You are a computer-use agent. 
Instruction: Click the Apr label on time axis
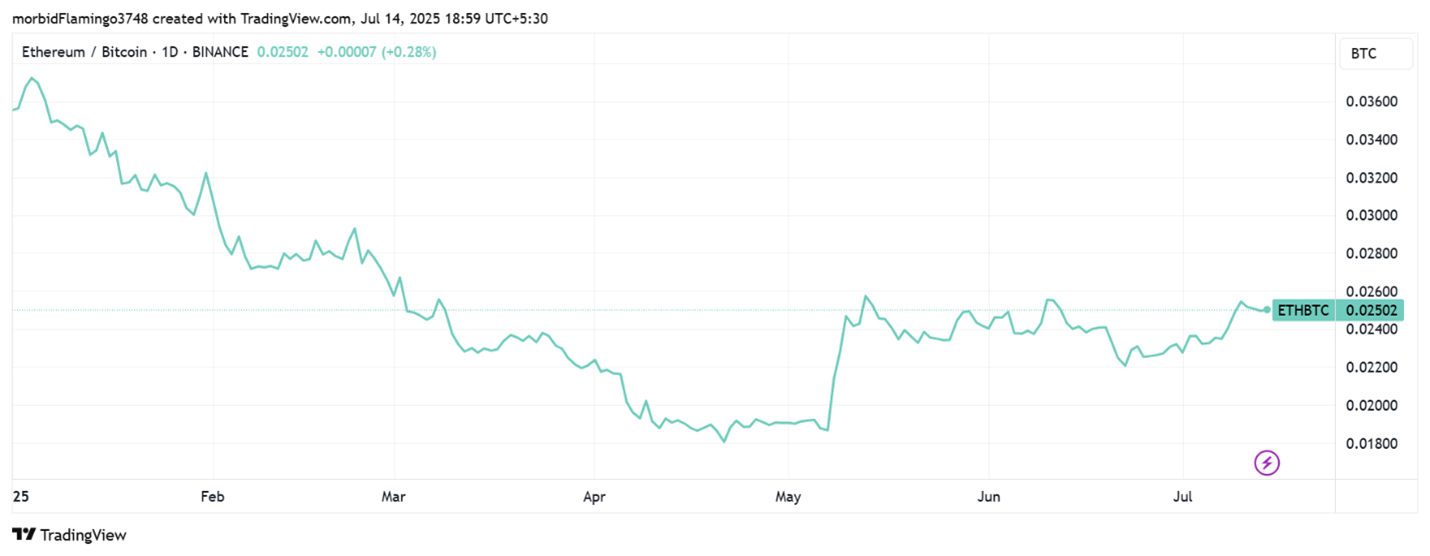(x=594, y=495)
